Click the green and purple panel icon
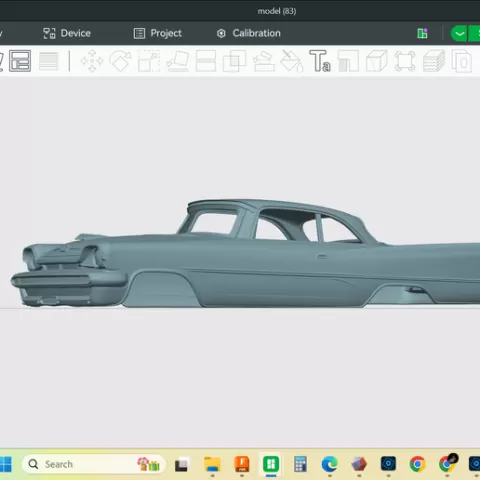 tap(422, 33)
